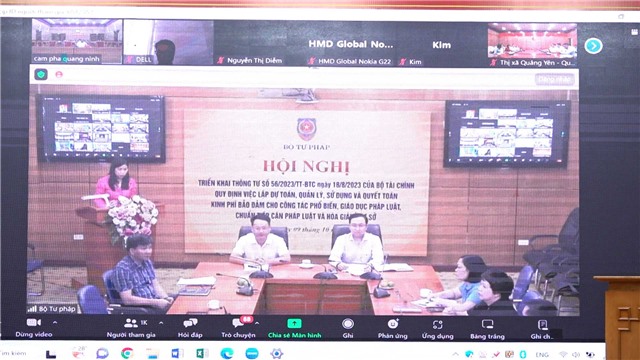Expand the arrow next to Người tham gia
The image size is (640, 360).
pyautogui.click(x=161, y=323)
